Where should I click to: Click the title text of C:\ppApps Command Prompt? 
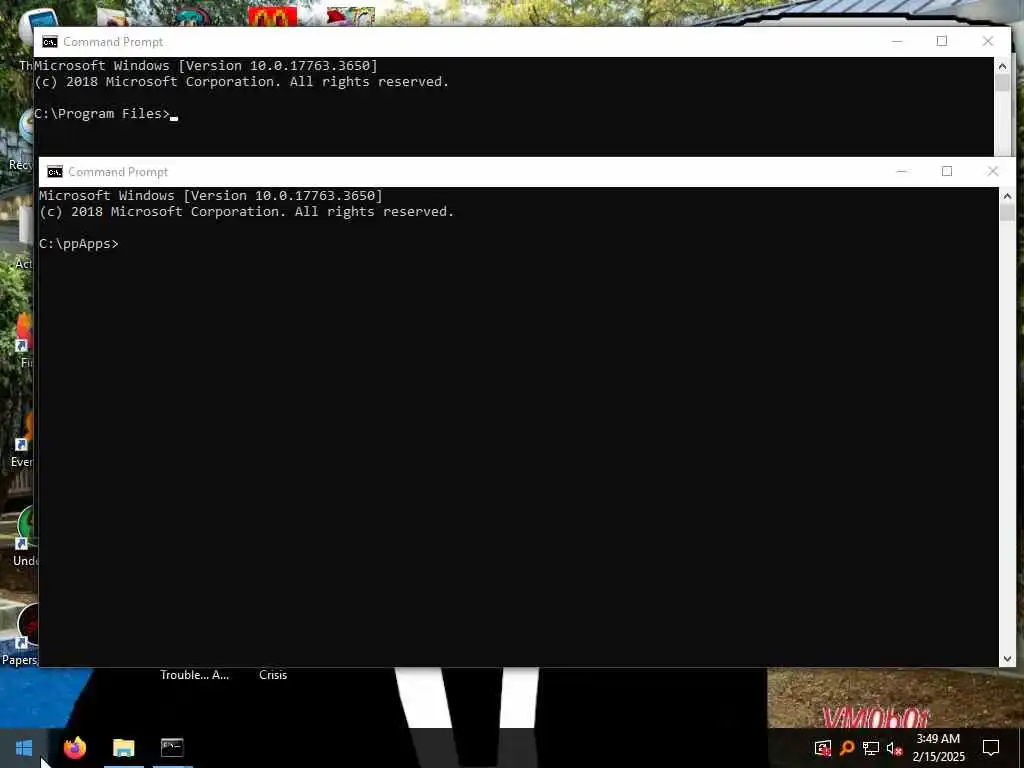pyautogui.click(x=118, y=172)
